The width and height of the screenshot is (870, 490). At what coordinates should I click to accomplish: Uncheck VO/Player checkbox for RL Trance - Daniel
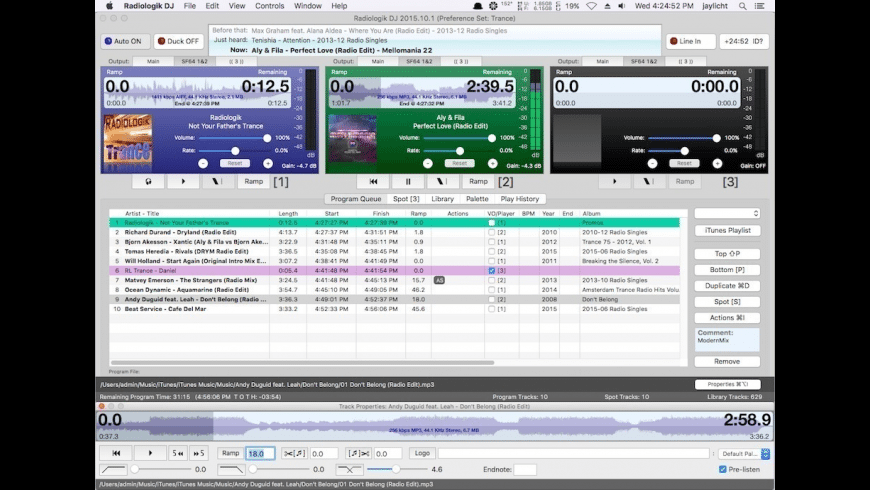(x=492, y=271)
